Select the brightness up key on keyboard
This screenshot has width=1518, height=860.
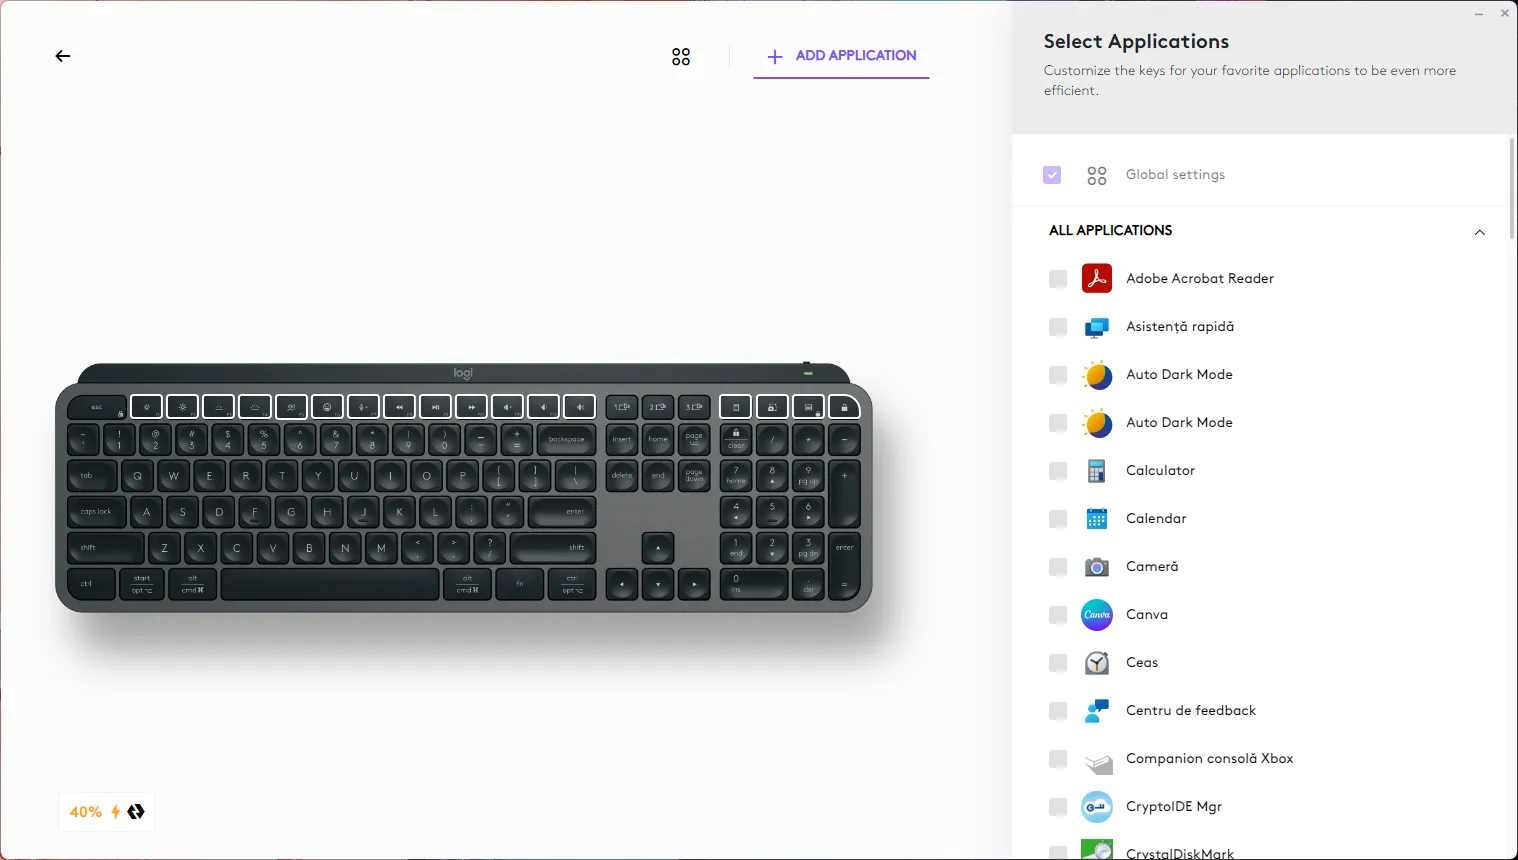tap(183, 407)
